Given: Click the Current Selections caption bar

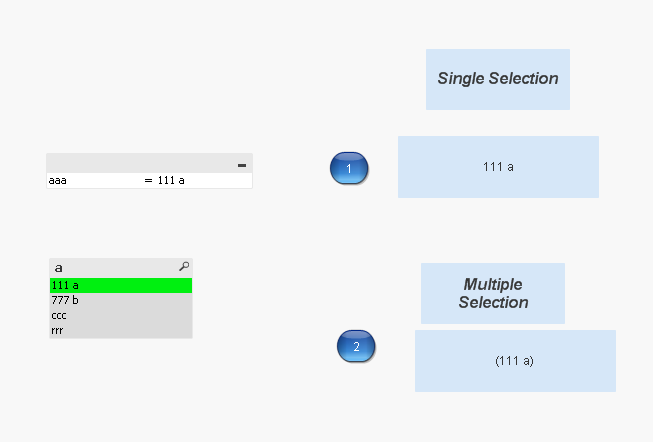Looking at the screenshot, I should pyautogui.click(x=140, y=164).
